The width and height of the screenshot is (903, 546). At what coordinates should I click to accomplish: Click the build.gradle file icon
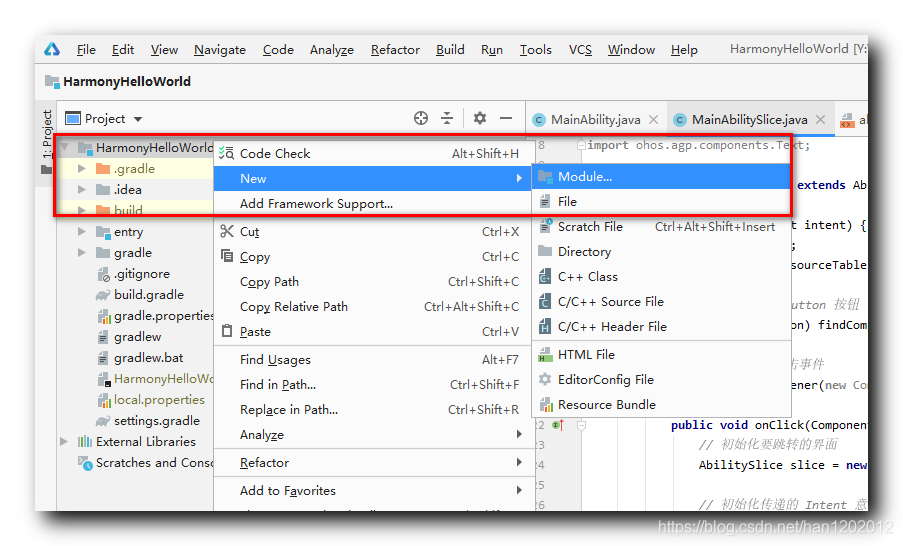pos(103,295)
